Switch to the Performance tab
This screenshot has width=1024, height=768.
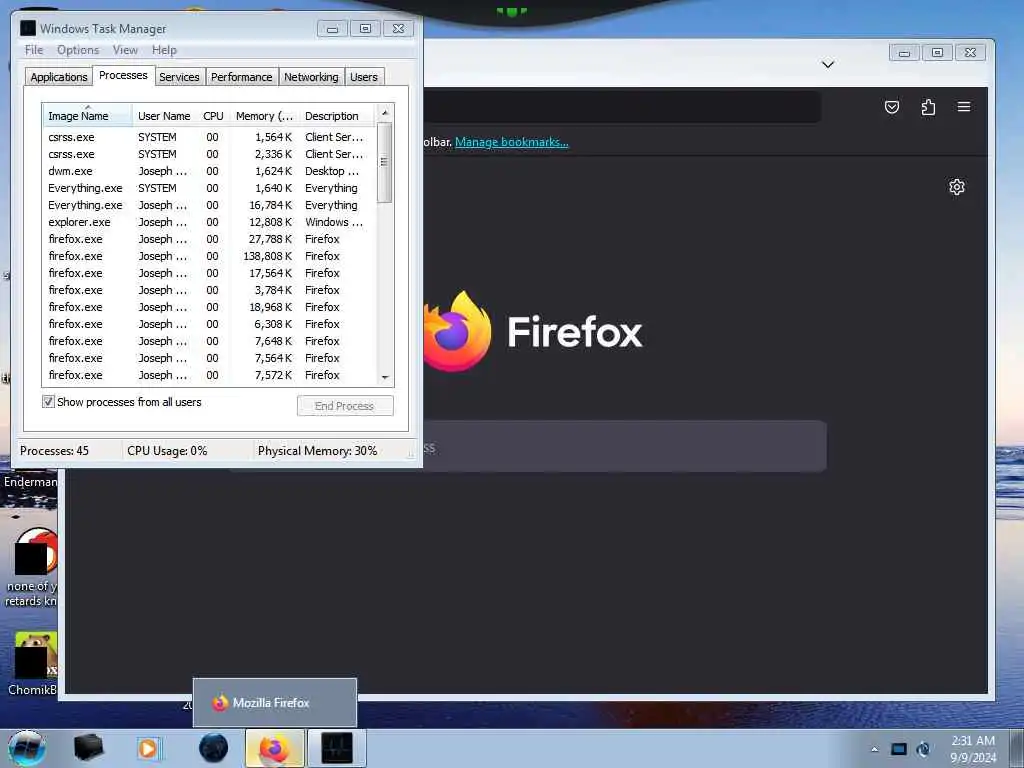click(242, 77)
